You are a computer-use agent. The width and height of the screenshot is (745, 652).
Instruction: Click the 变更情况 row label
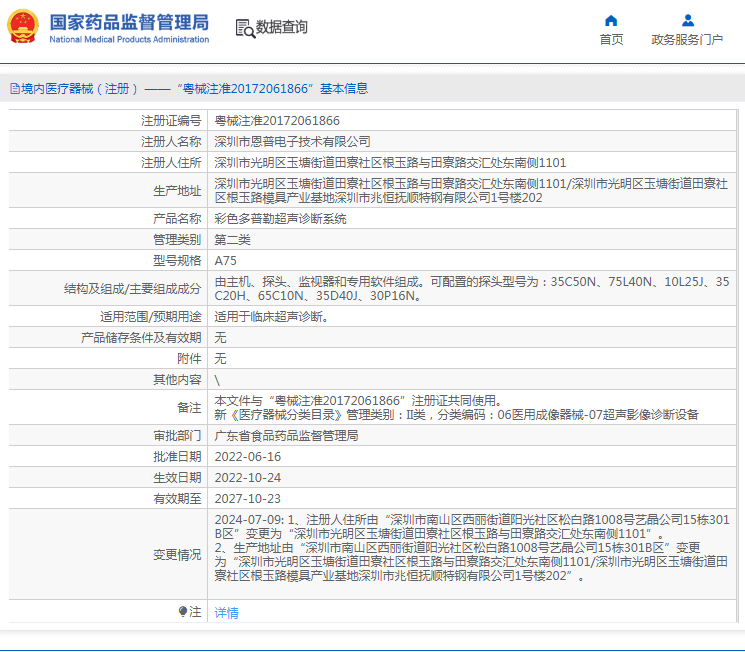click(177, 555)
